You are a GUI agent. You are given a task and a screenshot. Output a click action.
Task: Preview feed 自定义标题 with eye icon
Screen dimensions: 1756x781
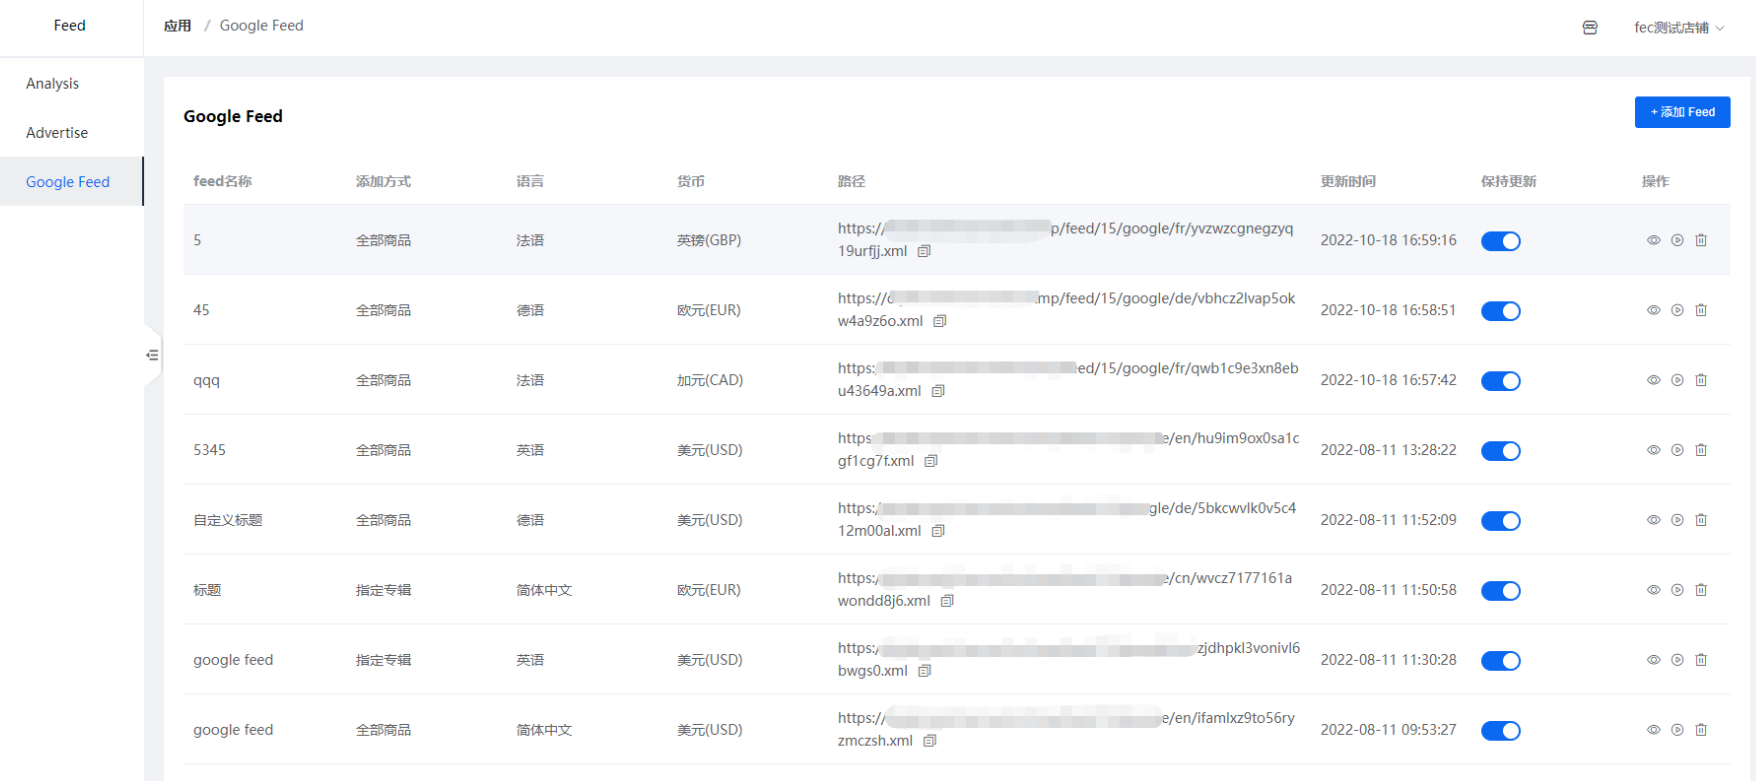tap(1653, 520)
